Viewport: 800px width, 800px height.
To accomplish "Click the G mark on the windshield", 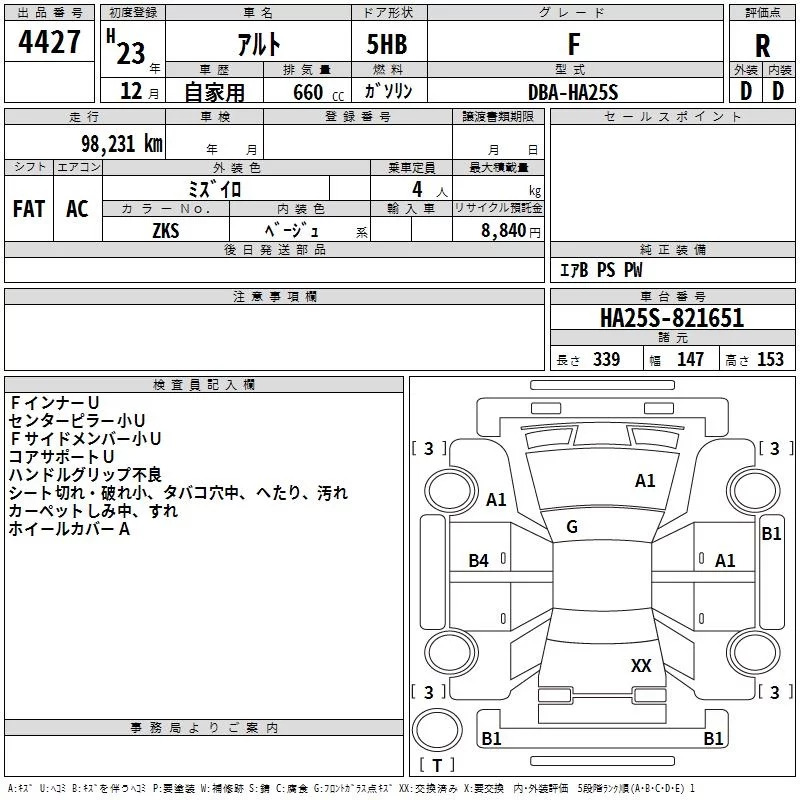I will coord(572,527).
